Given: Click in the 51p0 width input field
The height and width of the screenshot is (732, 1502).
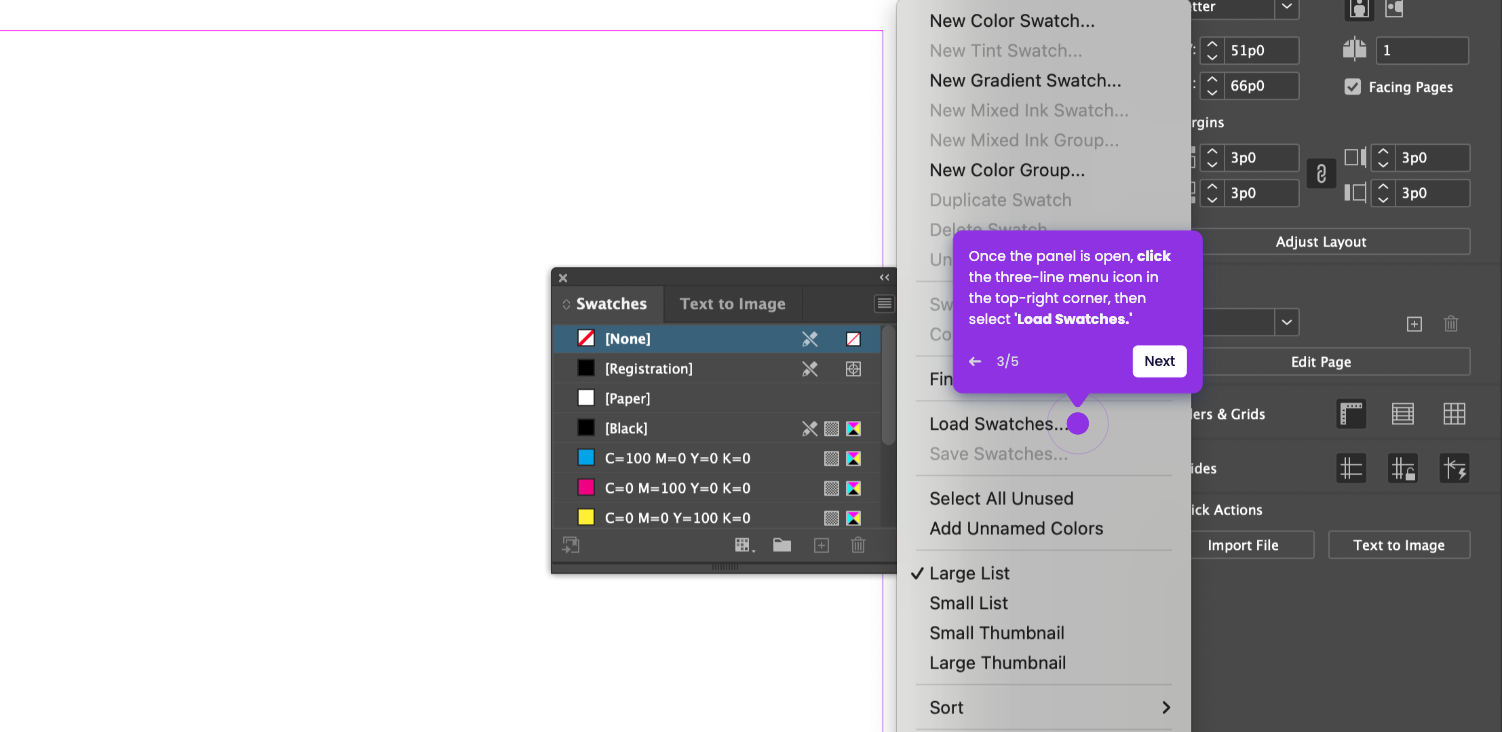Looking at the screenshot, I should 1261,51.
